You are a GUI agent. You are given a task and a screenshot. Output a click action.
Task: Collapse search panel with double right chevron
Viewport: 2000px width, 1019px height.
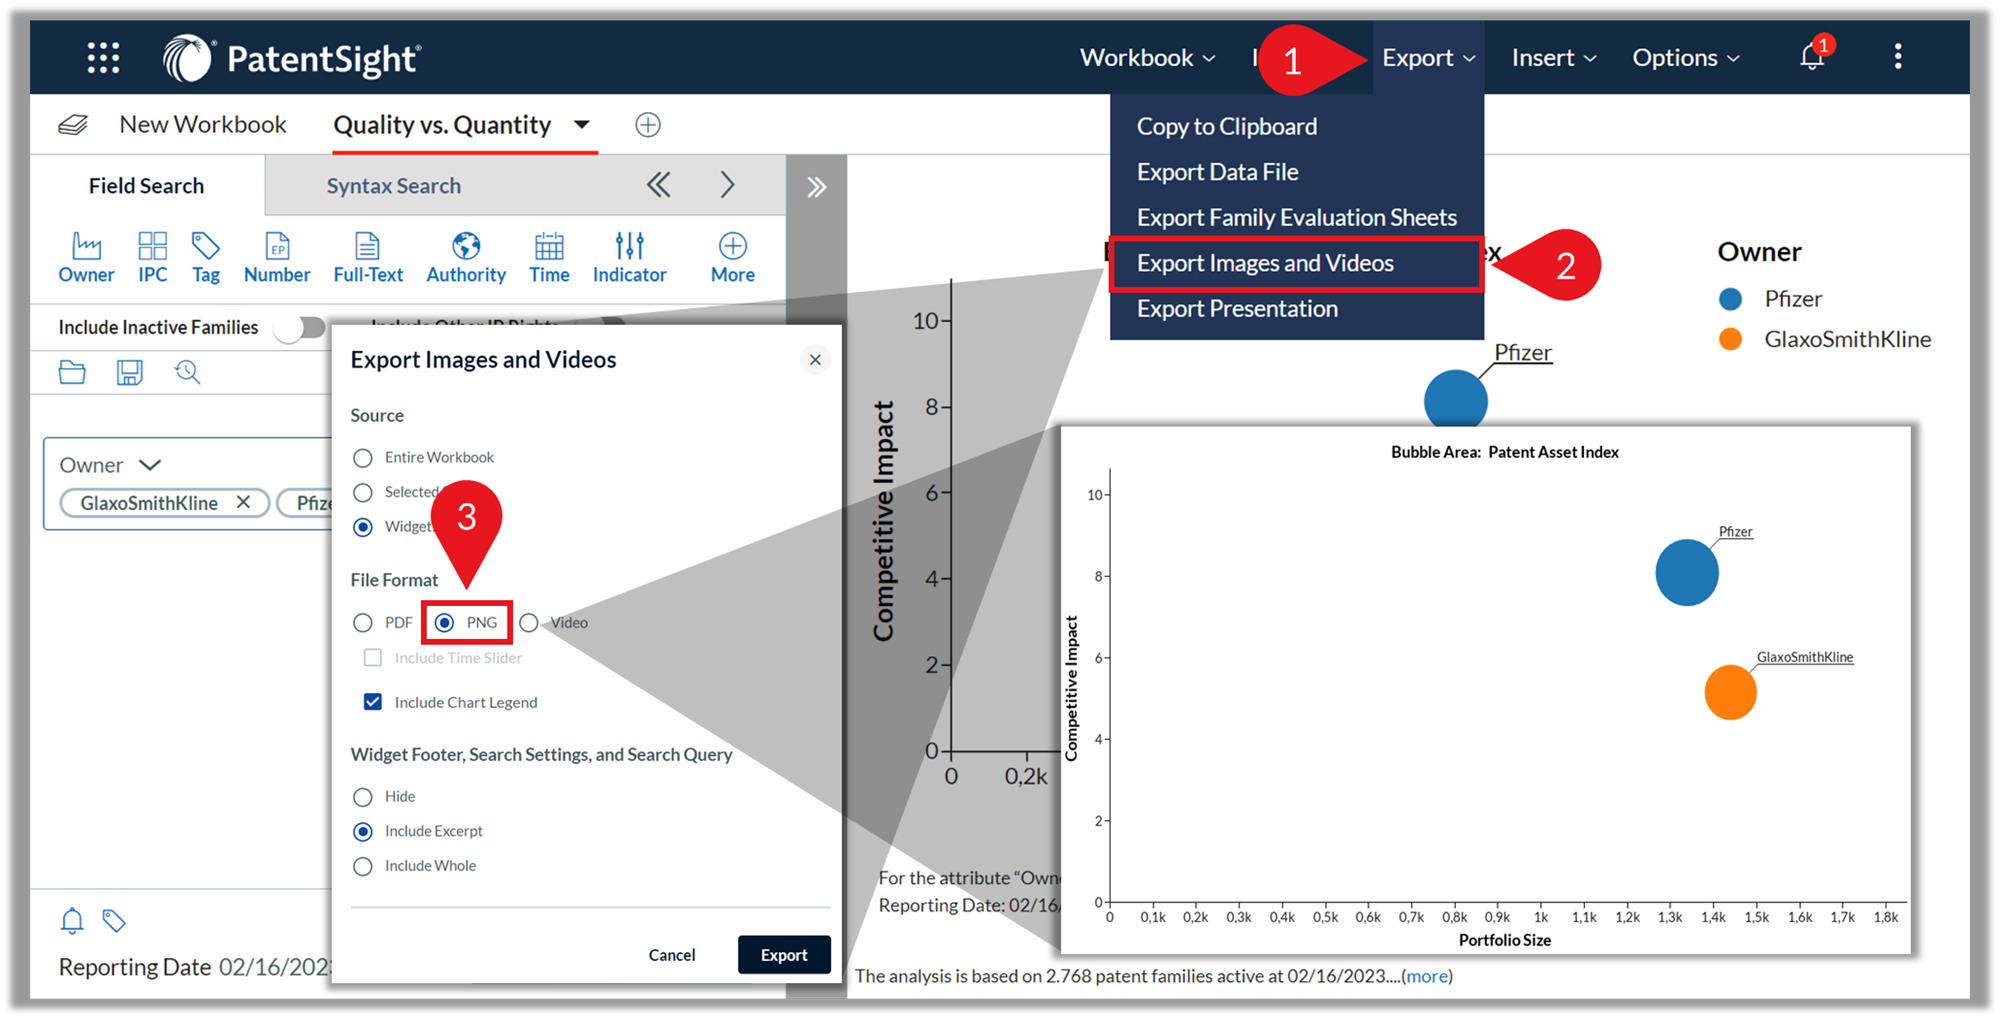(x=816, y=187)
